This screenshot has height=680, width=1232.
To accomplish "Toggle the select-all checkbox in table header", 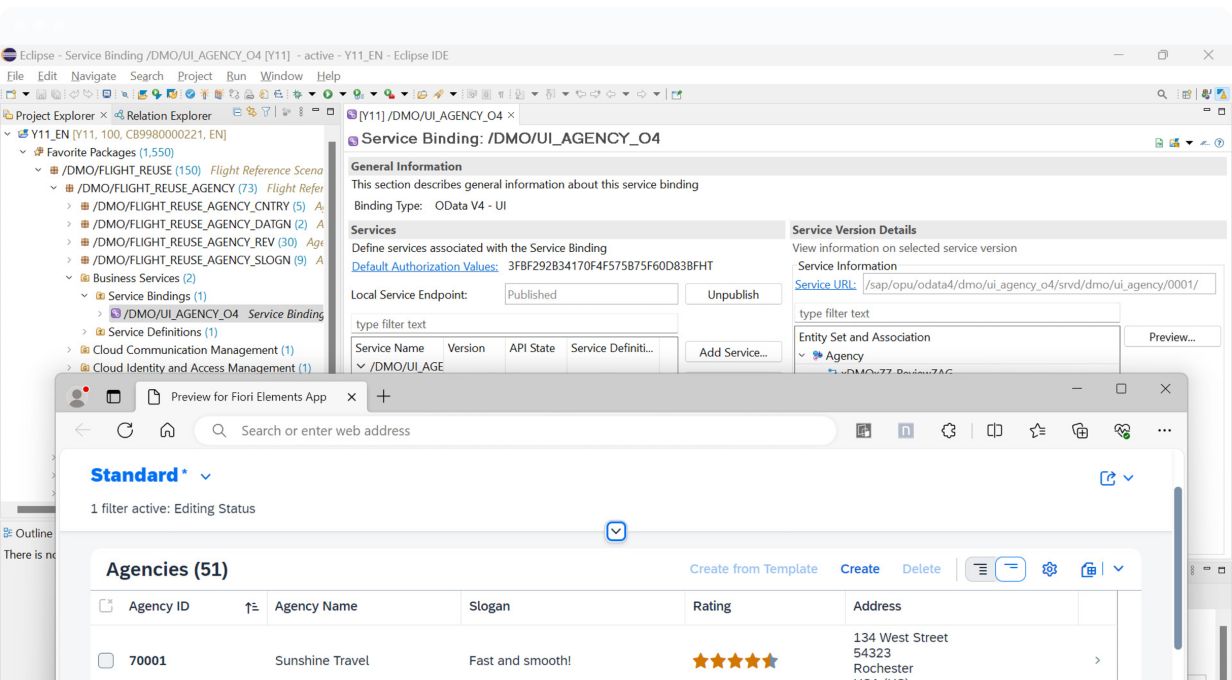I will coord(107,606).
